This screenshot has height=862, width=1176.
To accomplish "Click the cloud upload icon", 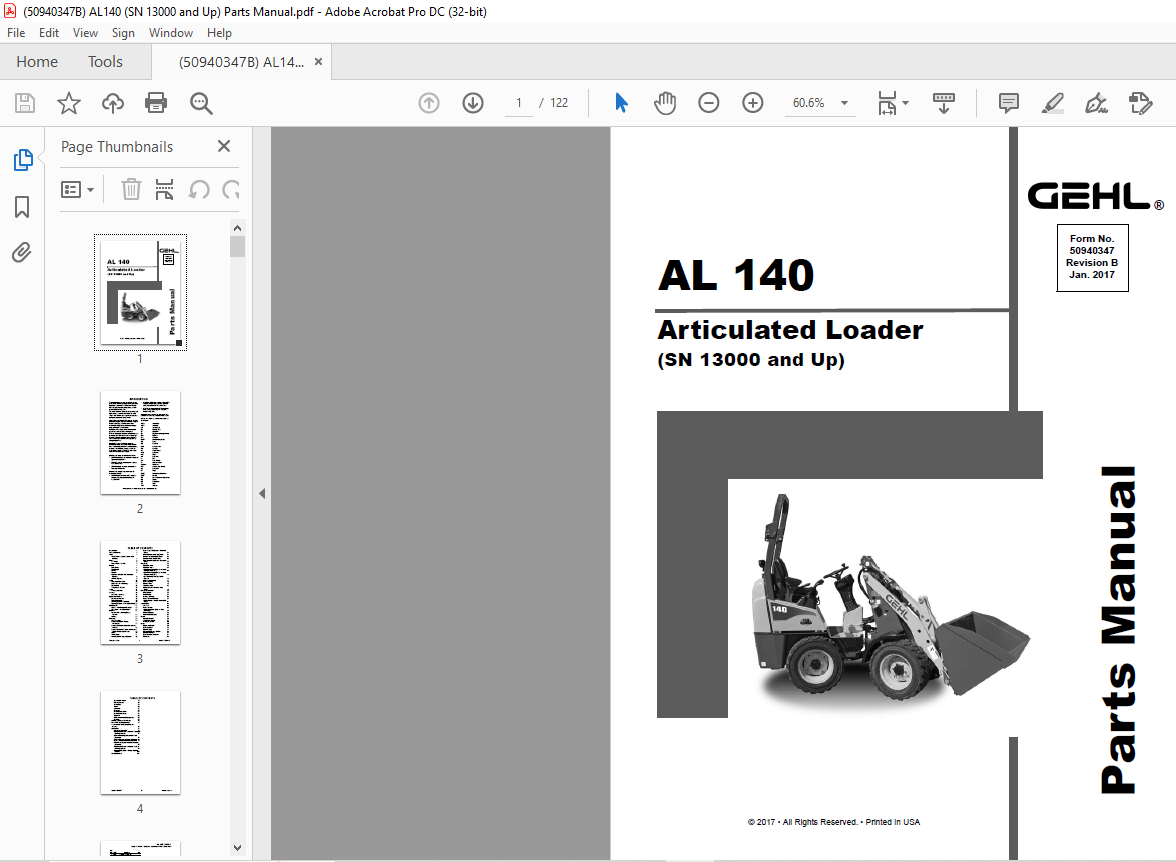I will (x=112, y=103).
